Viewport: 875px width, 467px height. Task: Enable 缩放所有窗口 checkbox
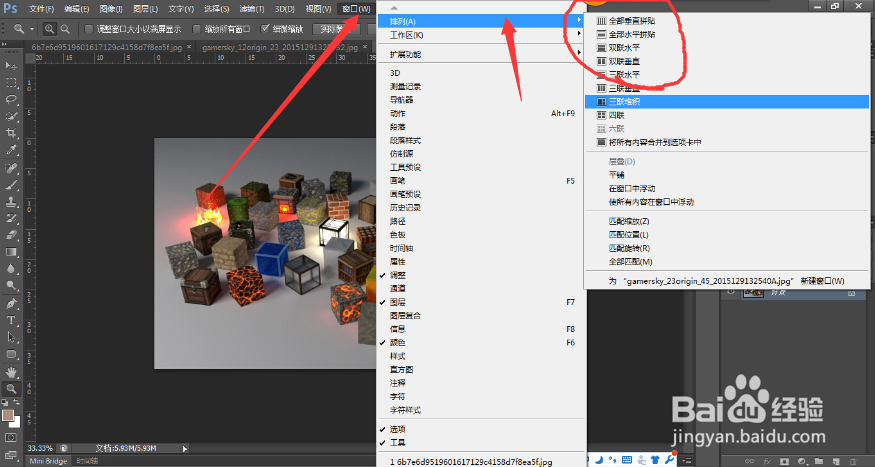click(x=196, y=28)
